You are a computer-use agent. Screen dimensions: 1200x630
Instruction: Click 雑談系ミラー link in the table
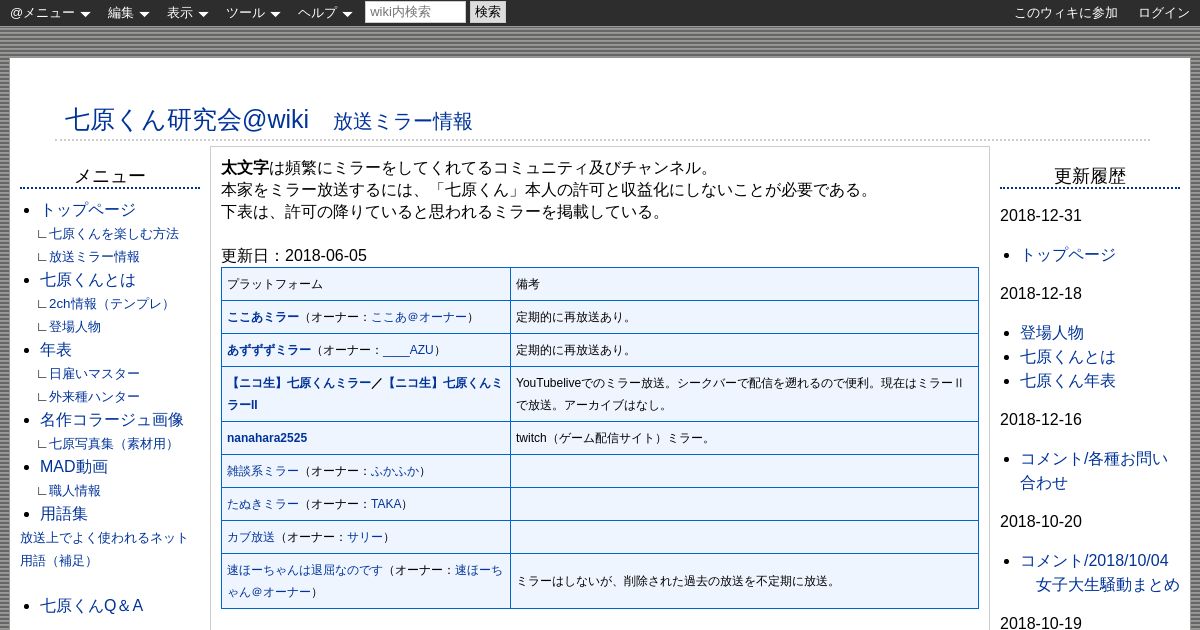click(263, 471)
